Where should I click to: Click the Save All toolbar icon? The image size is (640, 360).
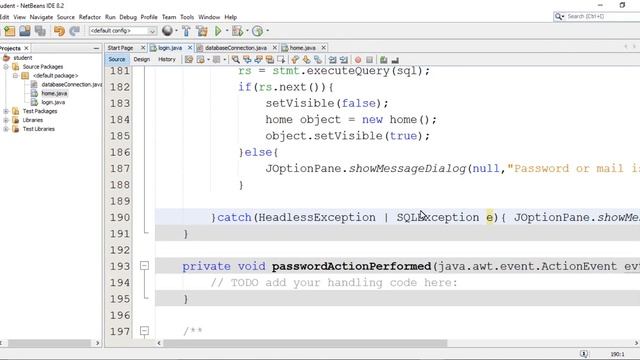pyautogui.click(x=40, y=31)
